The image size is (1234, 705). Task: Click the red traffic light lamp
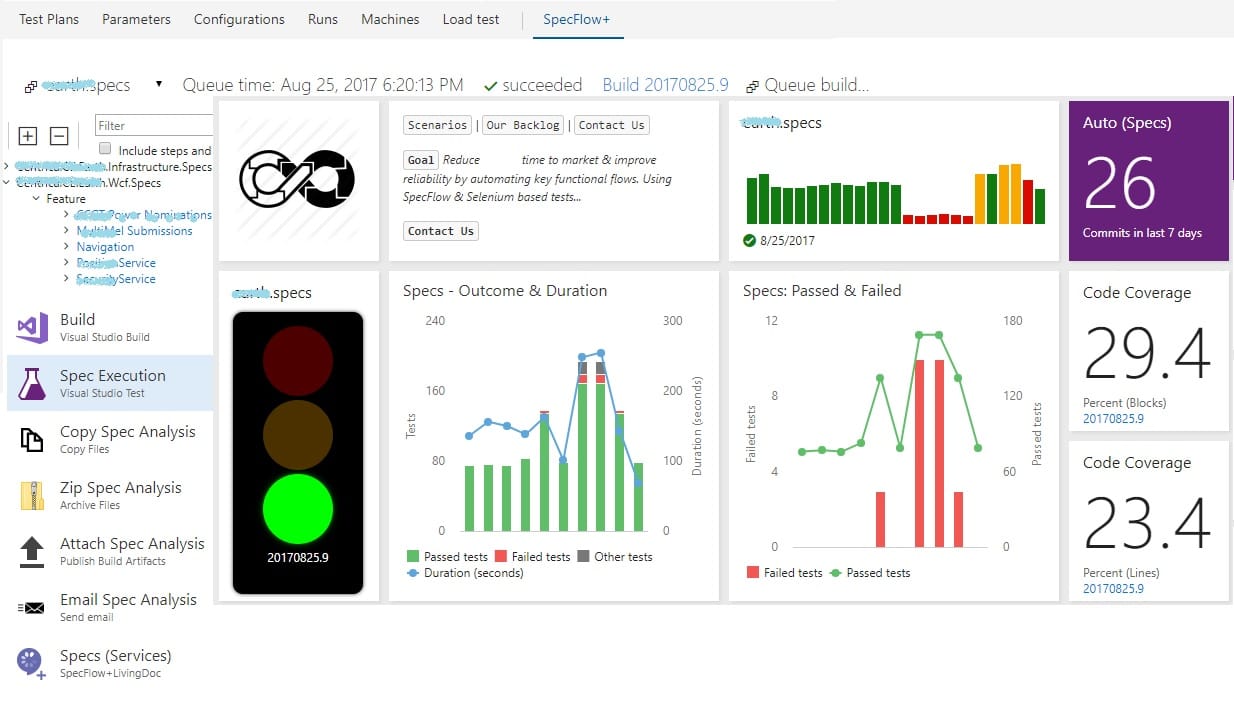(298, 360)
